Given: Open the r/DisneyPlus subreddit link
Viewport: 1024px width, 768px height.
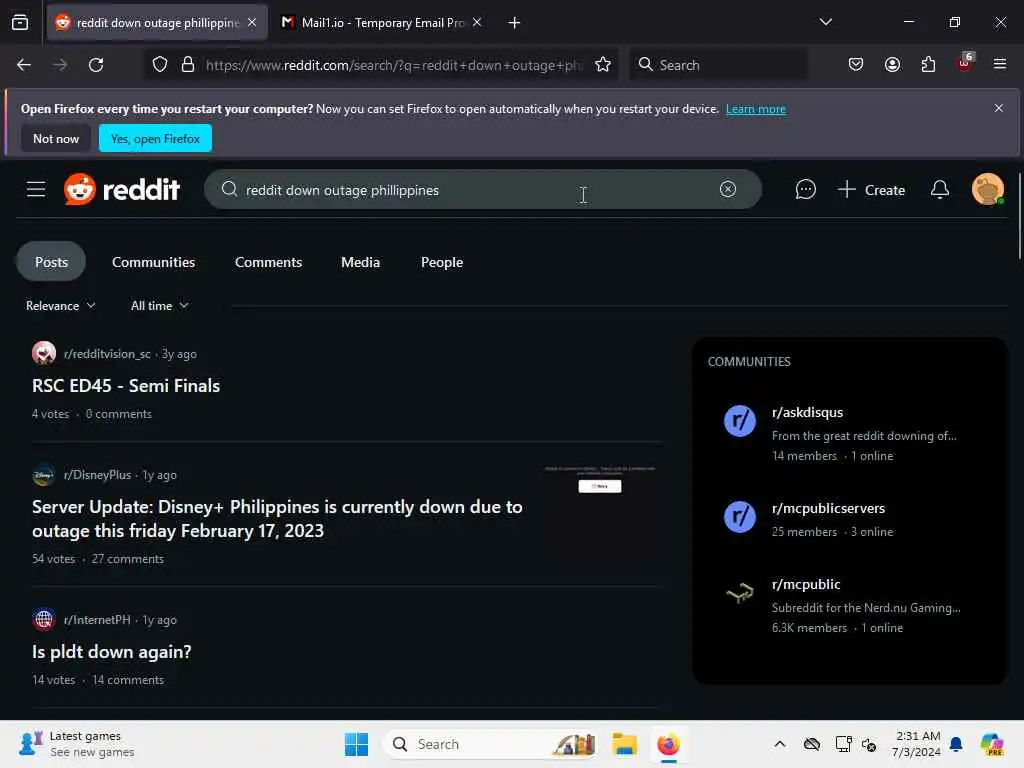Looking at the screenshot, I should 97,475.
